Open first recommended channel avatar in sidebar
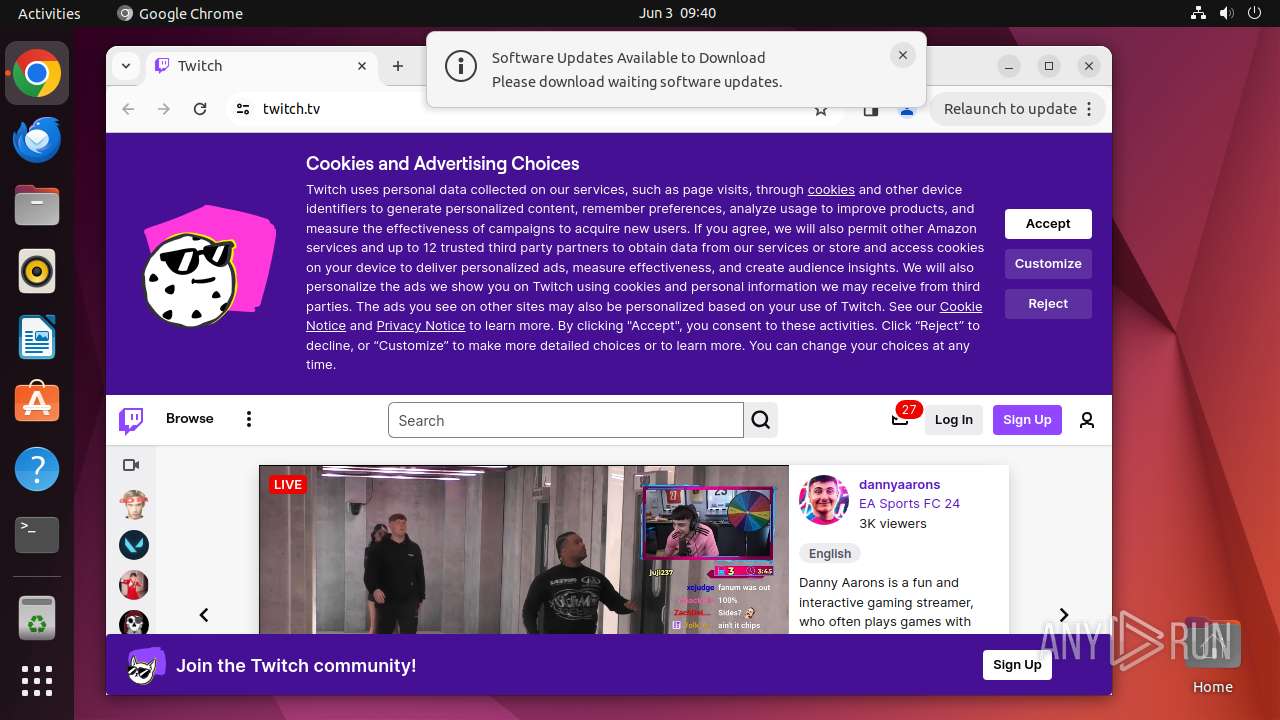The width and height of the screenshot is (1280, 720). [x=134, y=505]
